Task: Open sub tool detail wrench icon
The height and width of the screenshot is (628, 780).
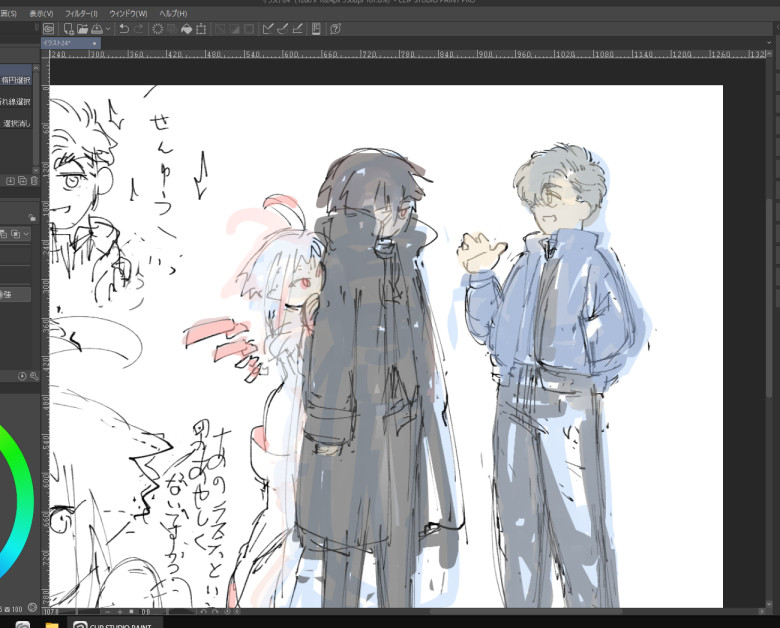Action: tap(34, 376)
